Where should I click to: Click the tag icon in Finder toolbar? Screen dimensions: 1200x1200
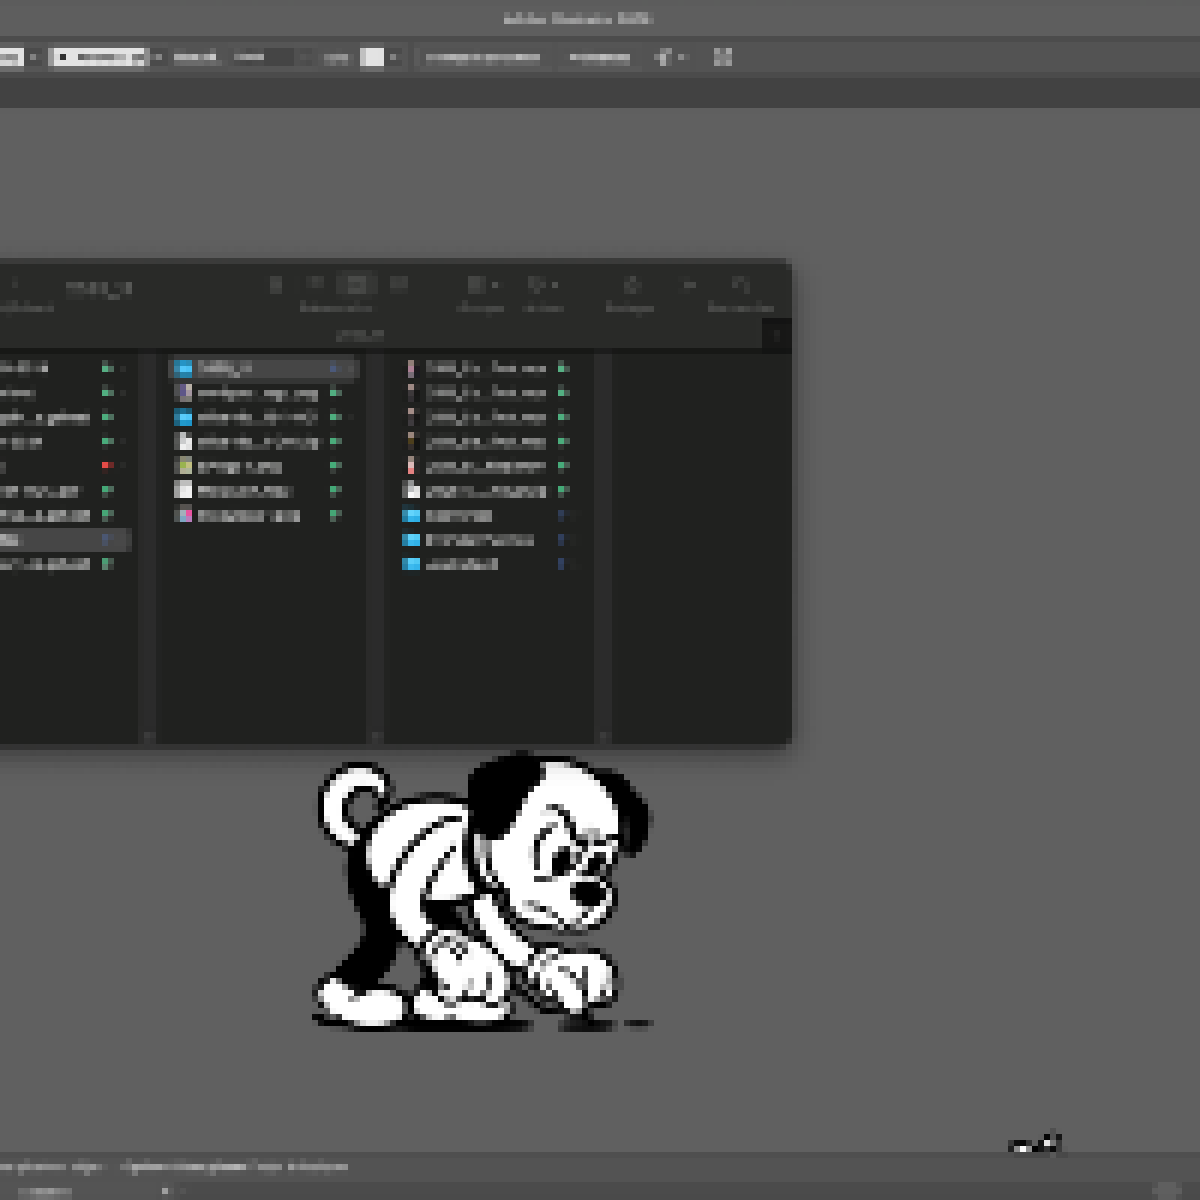[x=689, y=286]
